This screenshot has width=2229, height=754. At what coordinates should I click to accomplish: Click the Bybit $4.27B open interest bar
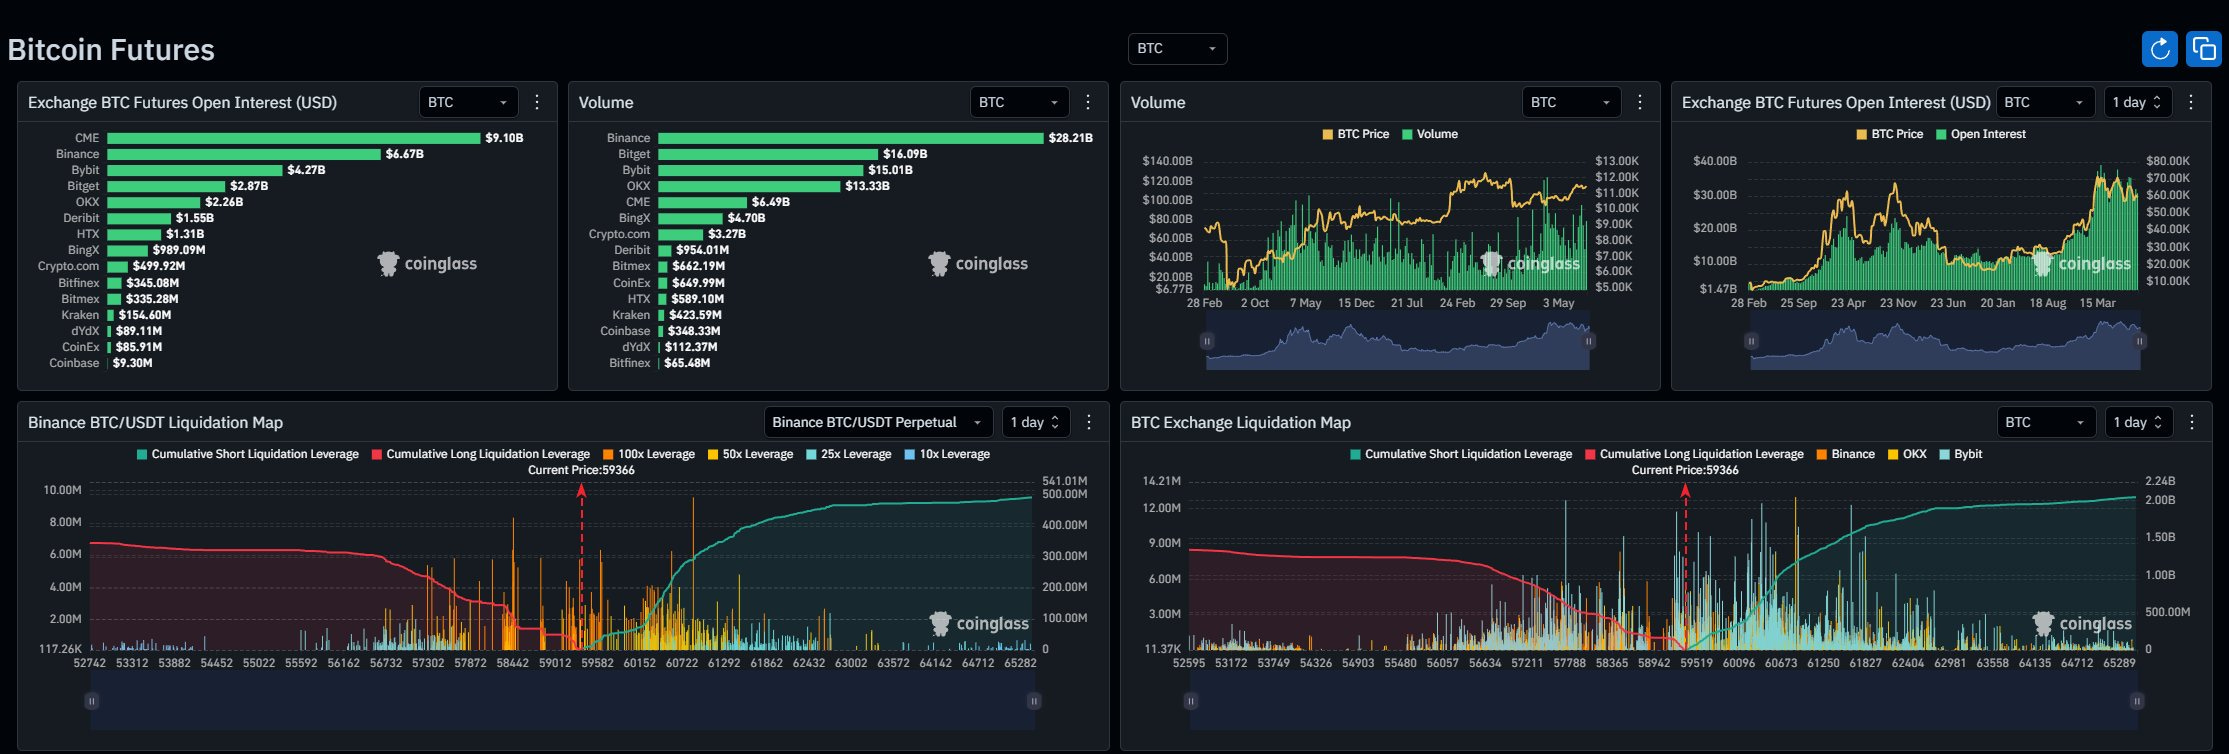click(x=195, y=170)
